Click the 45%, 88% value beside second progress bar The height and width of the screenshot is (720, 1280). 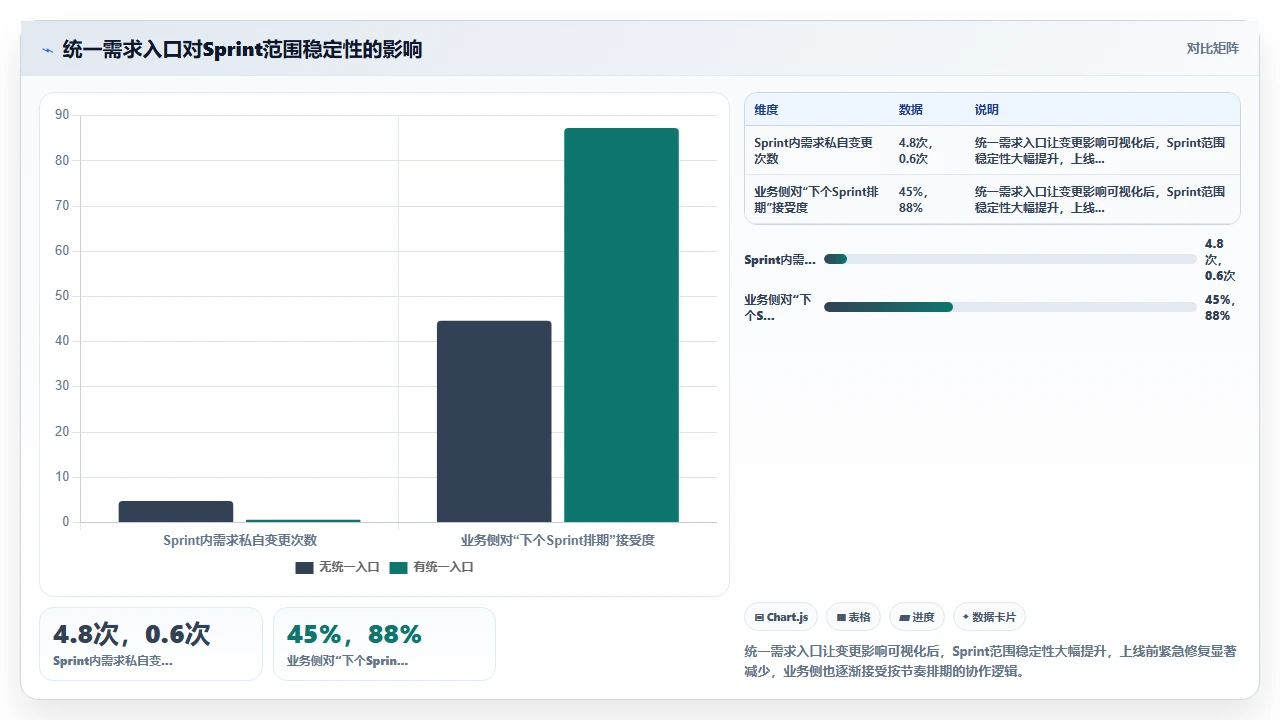1219,308
